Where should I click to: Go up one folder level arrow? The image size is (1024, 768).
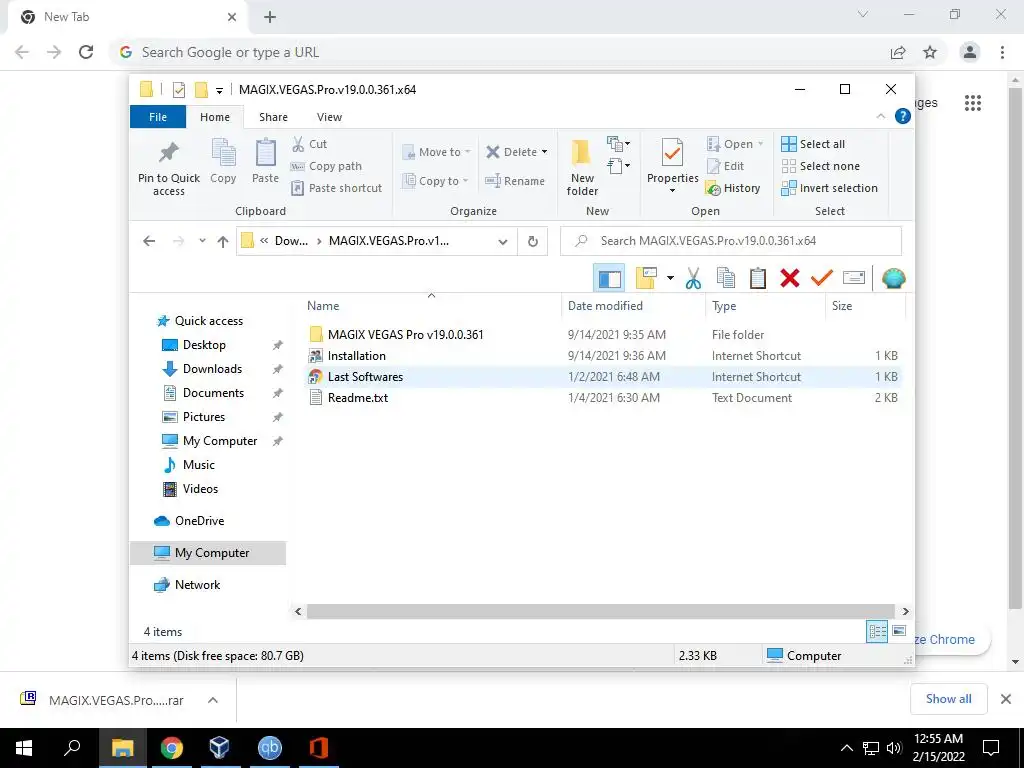point(223,242)
